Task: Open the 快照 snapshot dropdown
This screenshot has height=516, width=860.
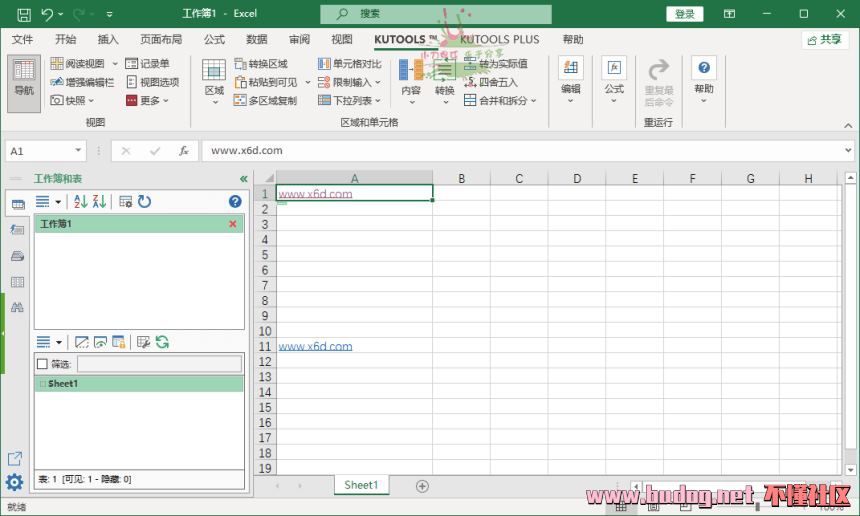Action: click(72, 100)
